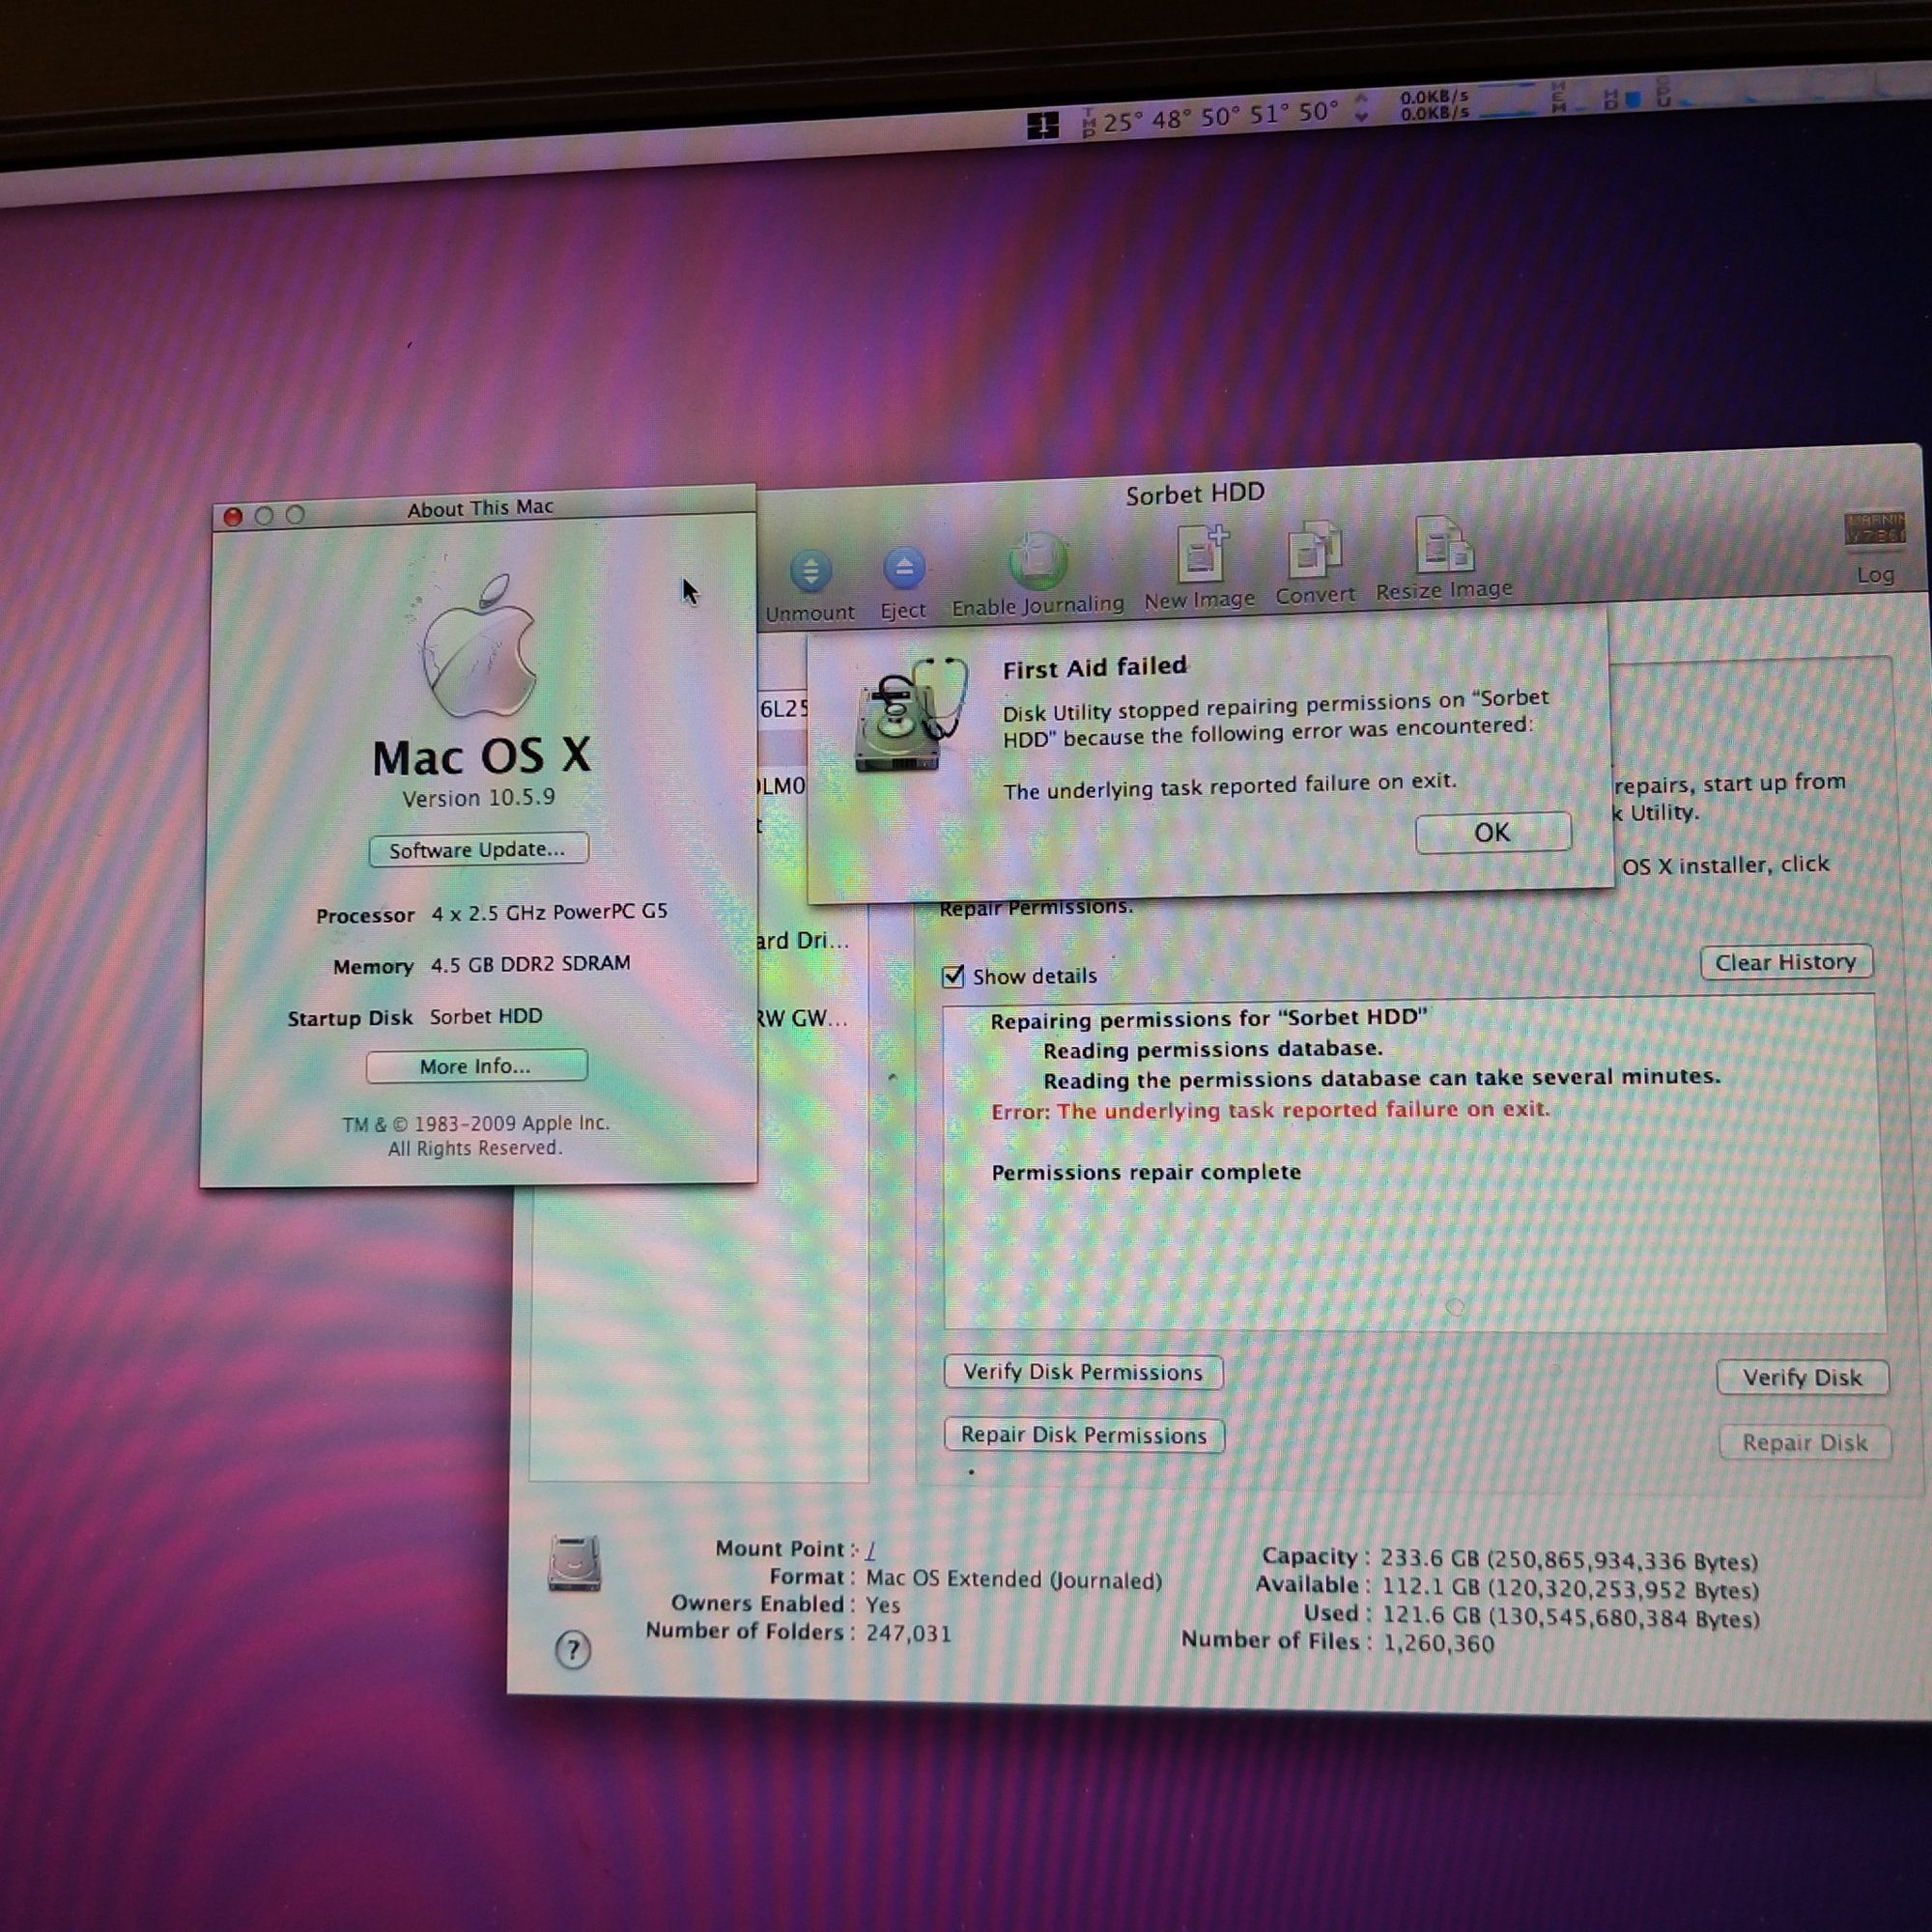Click Verify Disk Permissions

1083,1372
